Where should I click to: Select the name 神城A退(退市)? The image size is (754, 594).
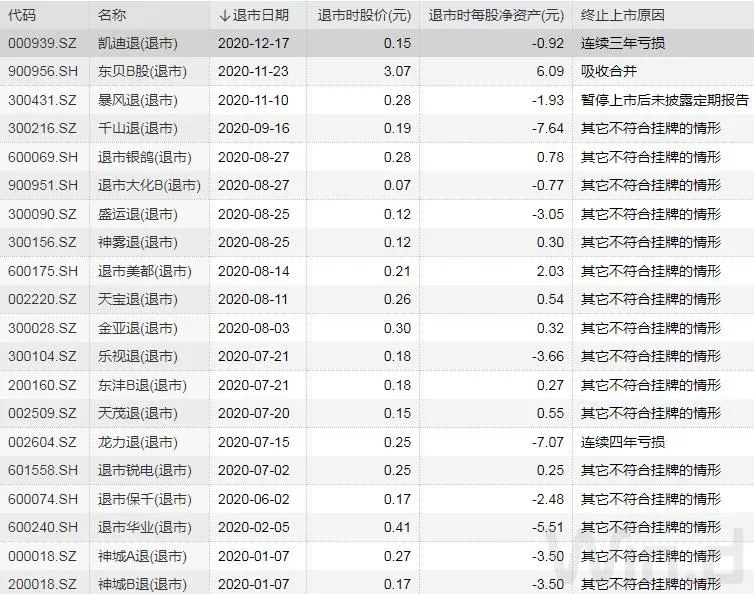142,556
